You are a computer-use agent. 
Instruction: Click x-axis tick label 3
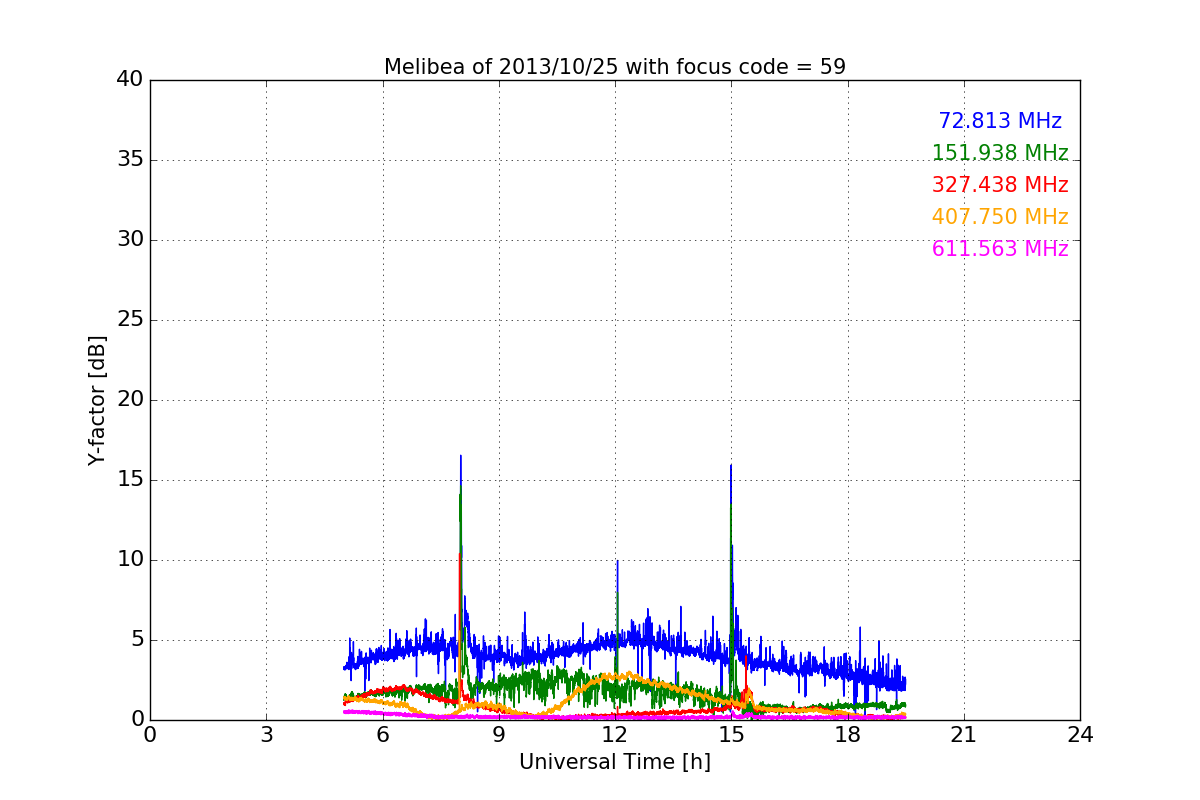tap(266, 735)
